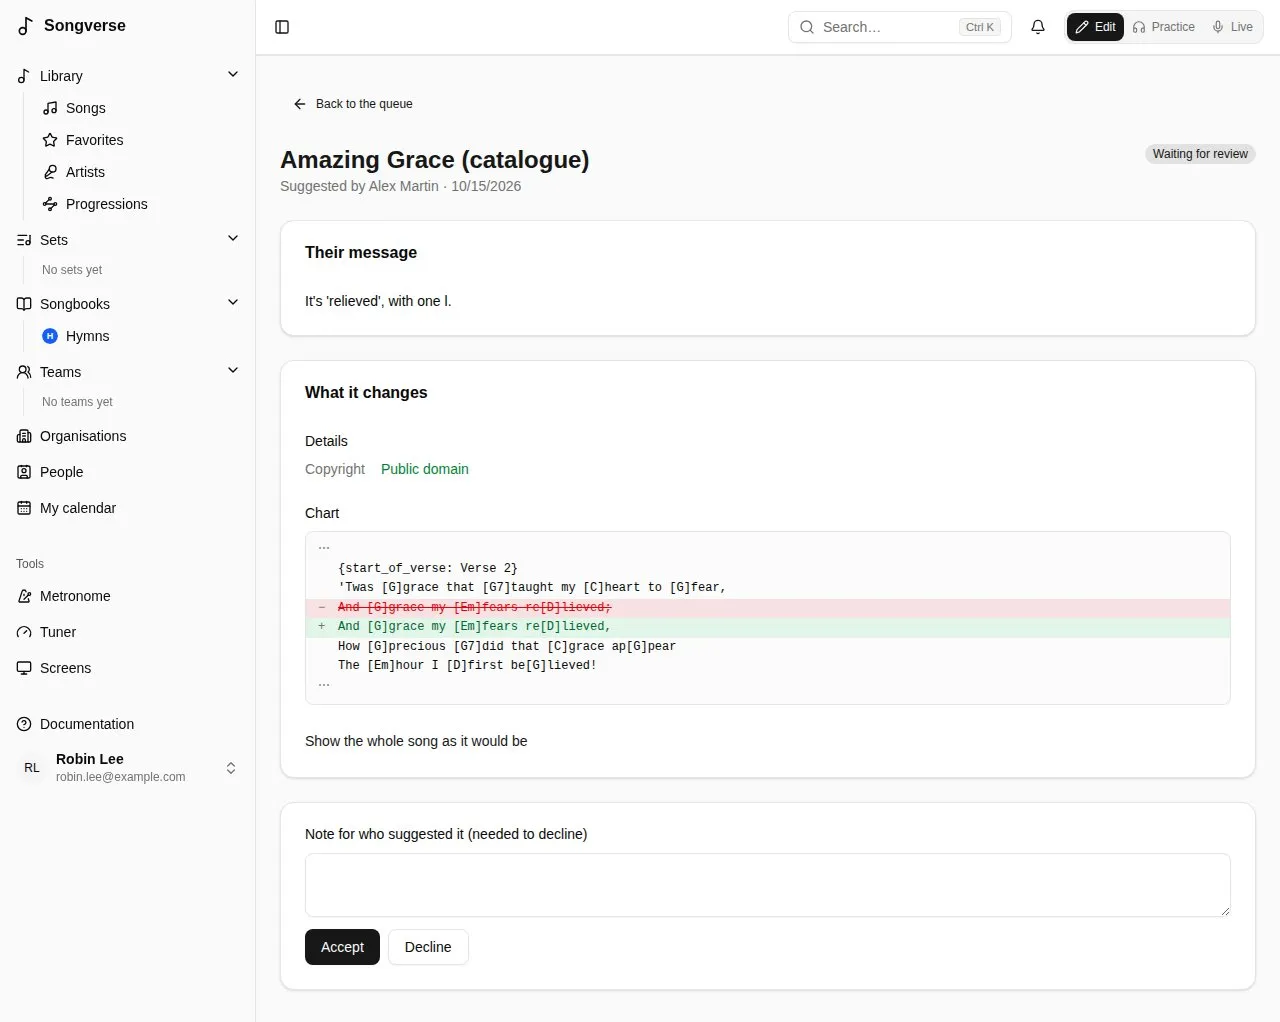Switch to Edit mode
Viewport: 1280px width, 1022px height.
point(1096,27)
